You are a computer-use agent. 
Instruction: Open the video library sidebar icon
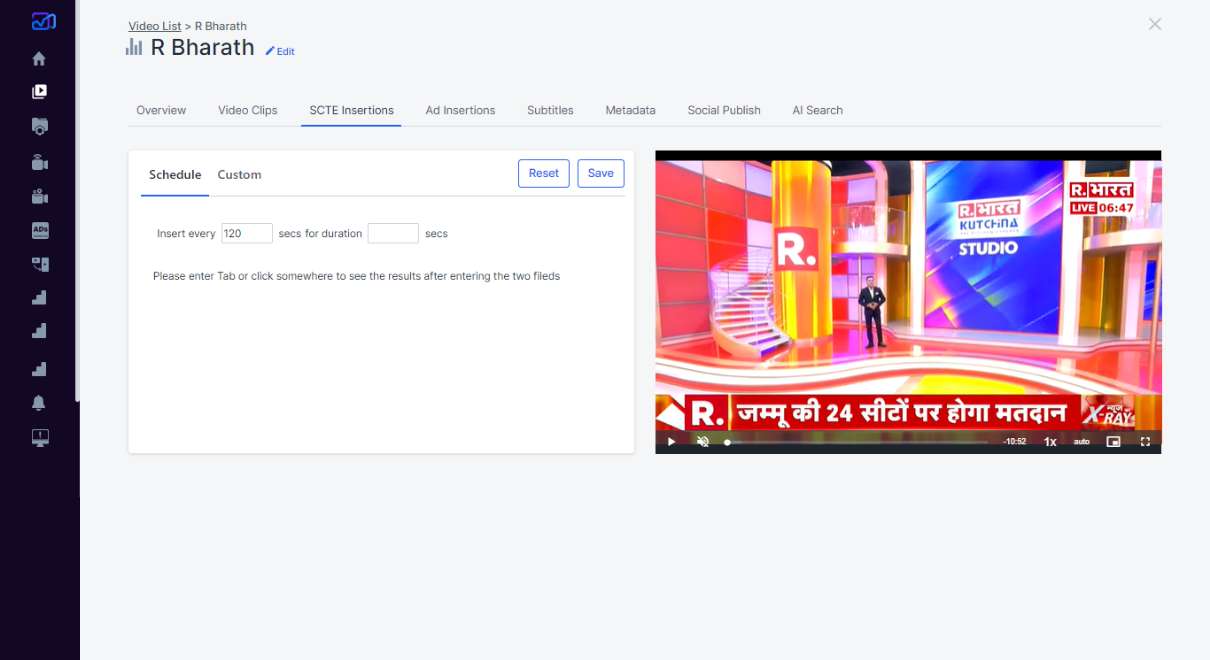[39, 92]
